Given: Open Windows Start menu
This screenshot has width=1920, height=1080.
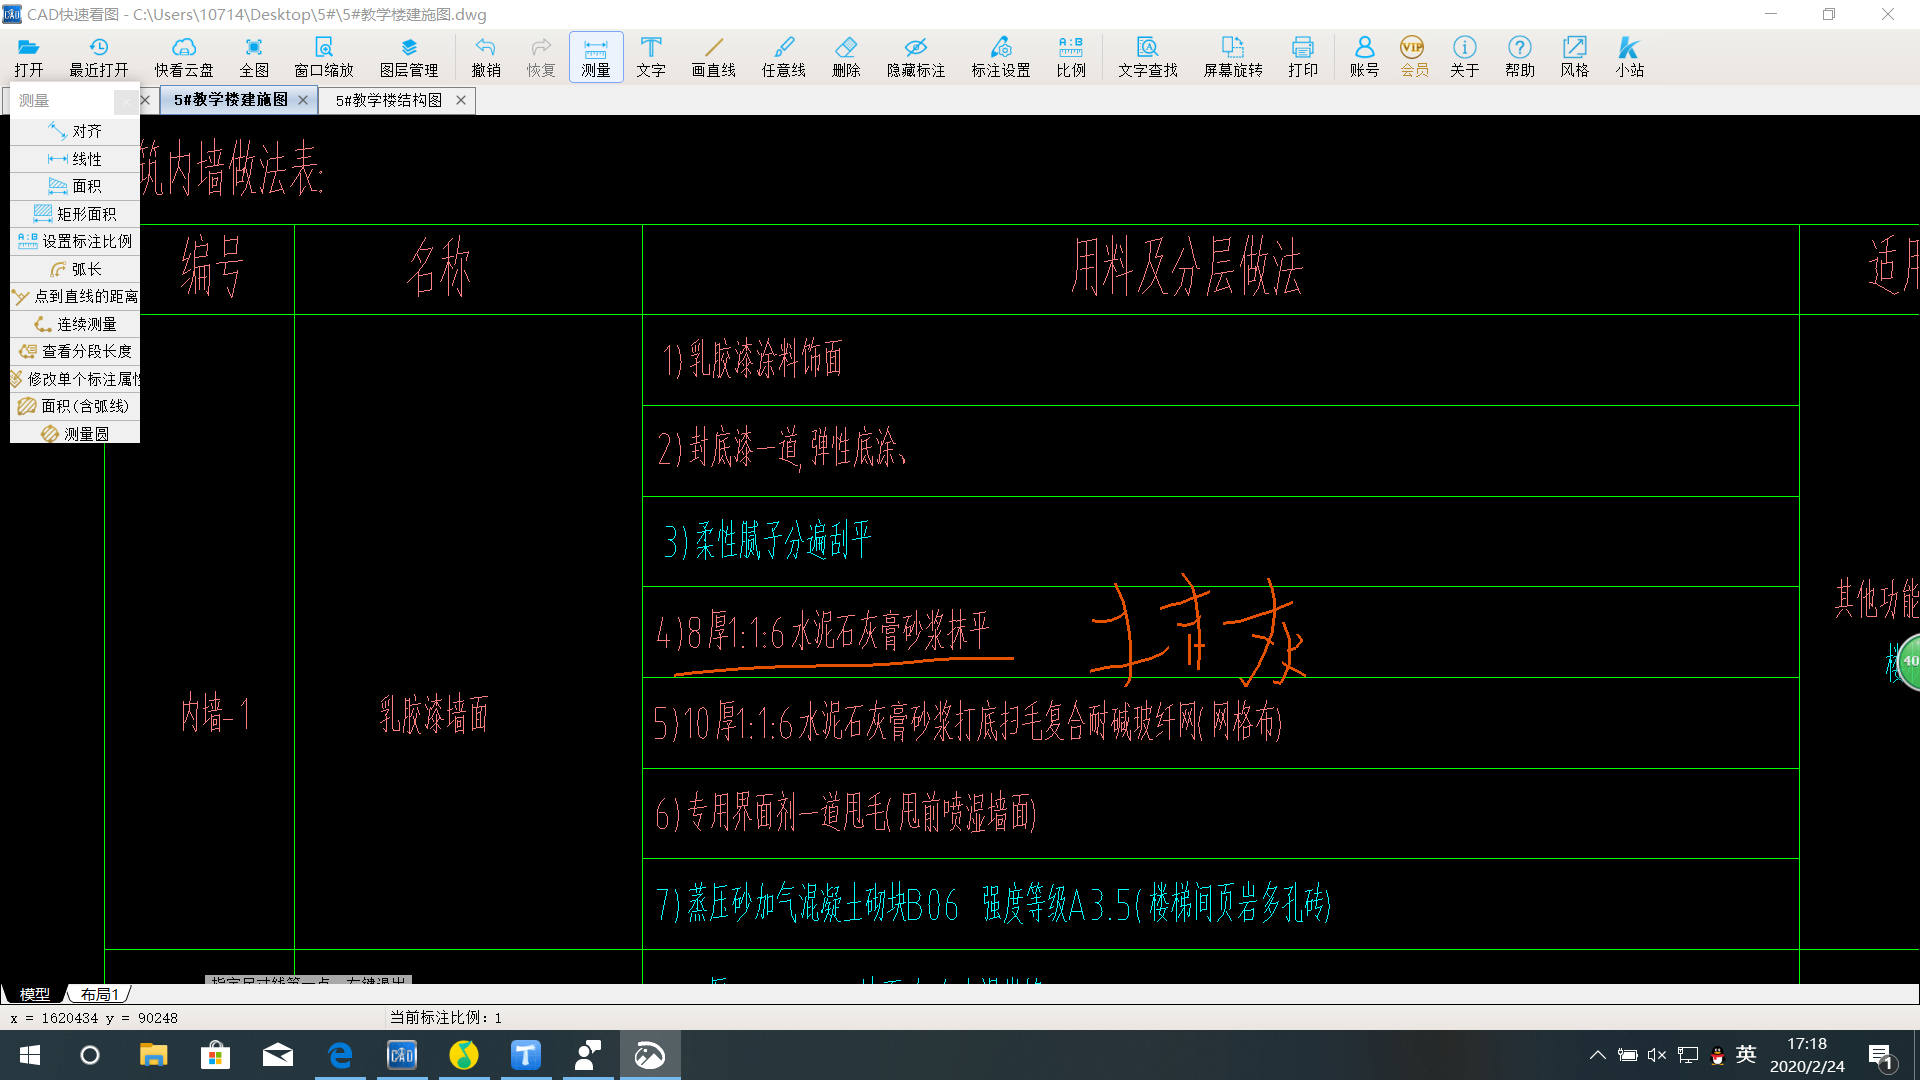Looking at the screenshot, I should point(30,1055).
